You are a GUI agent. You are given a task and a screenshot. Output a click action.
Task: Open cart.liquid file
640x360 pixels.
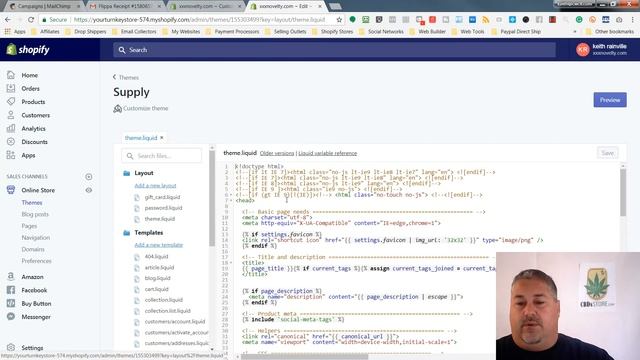[156, 289]
